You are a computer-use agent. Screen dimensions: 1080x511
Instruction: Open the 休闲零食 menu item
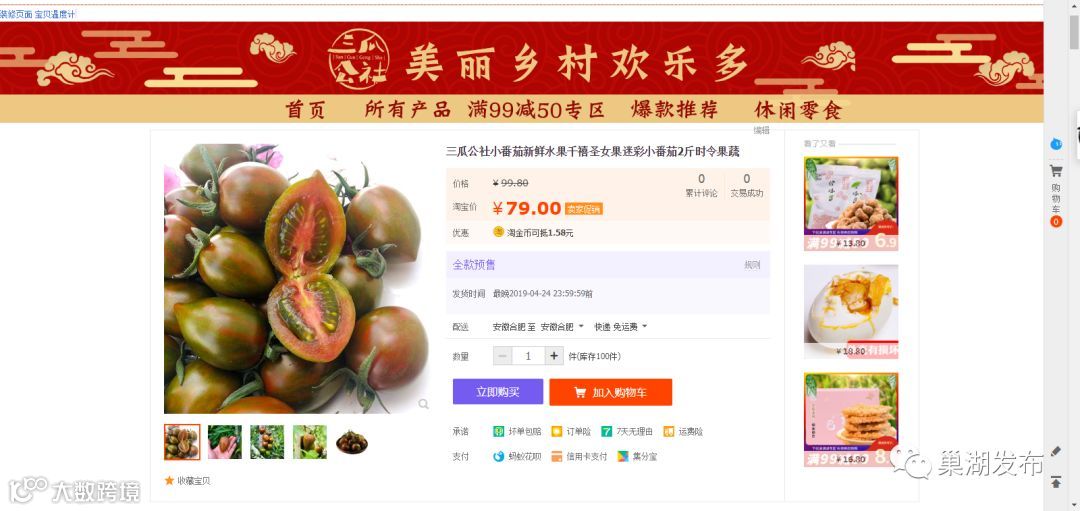pos(798,110)
